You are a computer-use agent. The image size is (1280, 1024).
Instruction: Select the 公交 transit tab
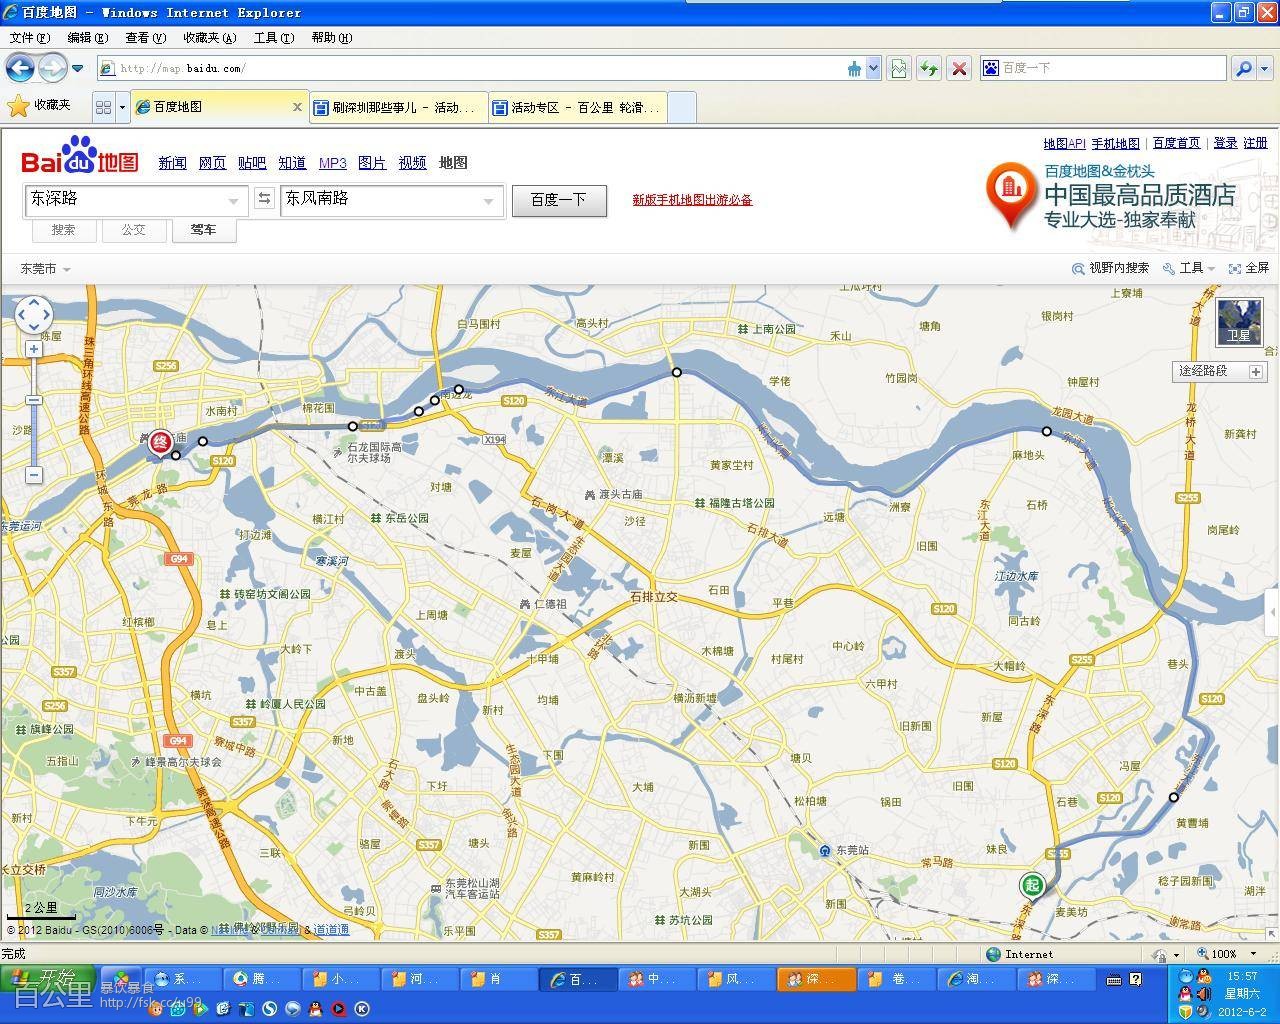tap(134, 230)
